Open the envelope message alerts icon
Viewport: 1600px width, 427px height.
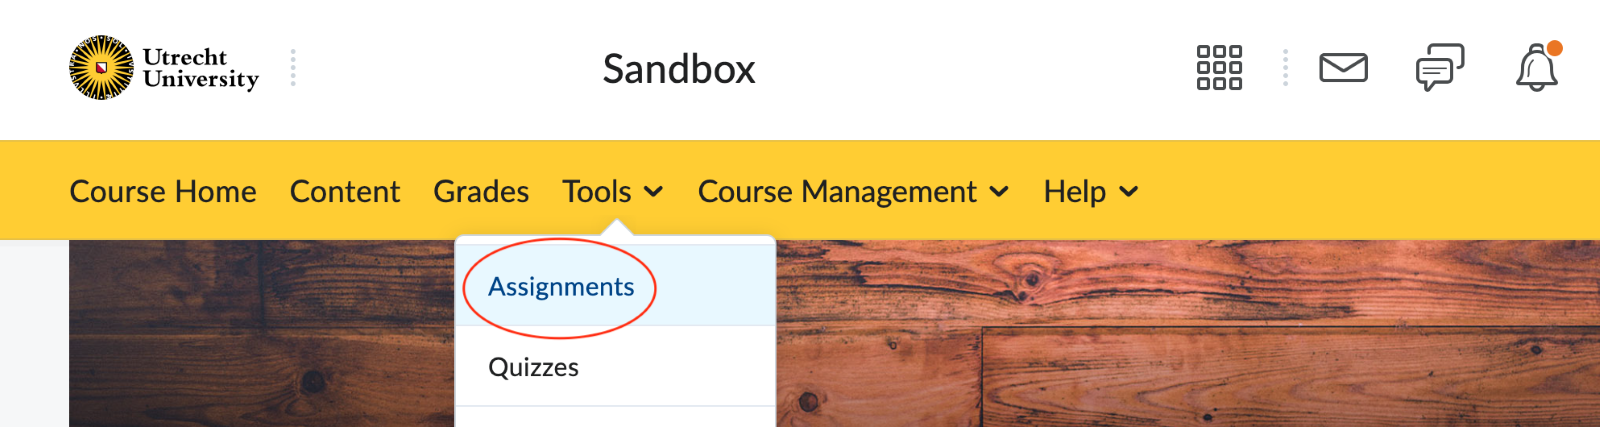point(1343,68)
